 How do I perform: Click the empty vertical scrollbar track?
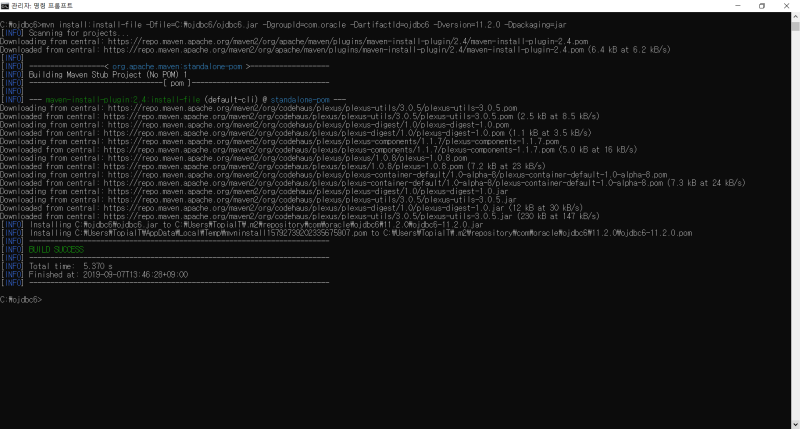(x=795, y=224)
